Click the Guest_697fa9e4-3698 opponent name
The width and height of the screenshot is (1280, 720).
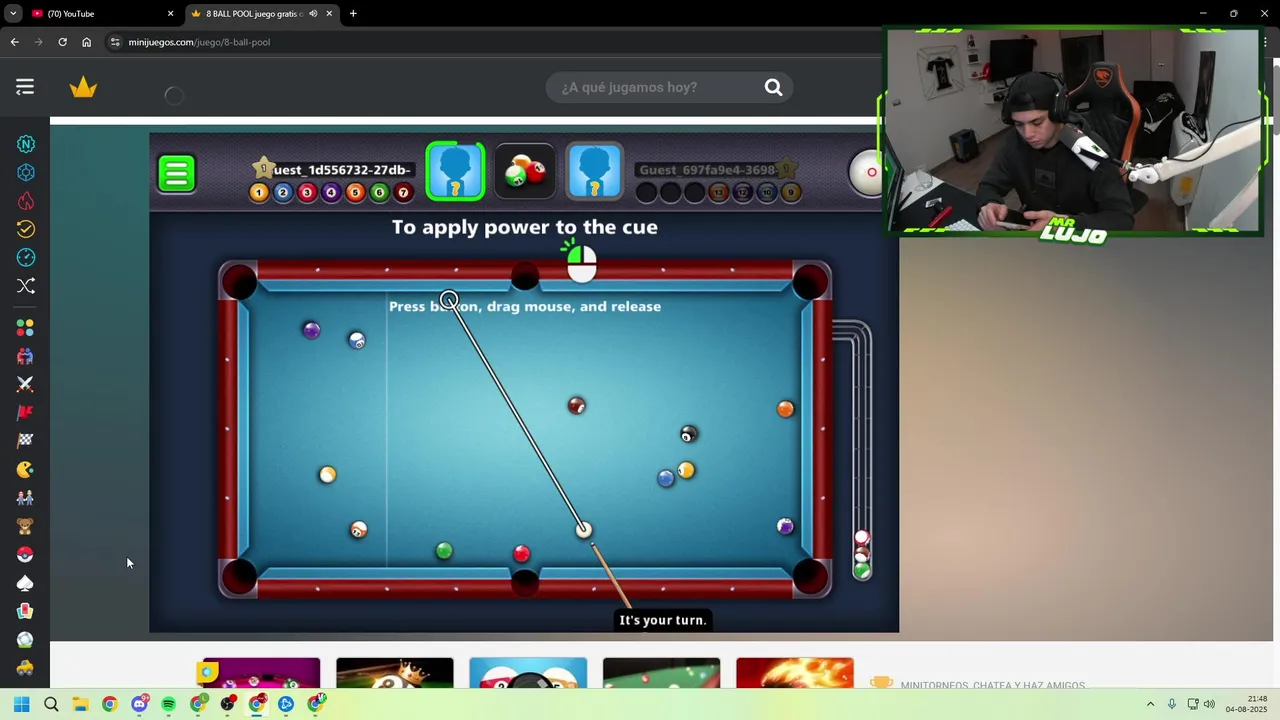(708, 170)
